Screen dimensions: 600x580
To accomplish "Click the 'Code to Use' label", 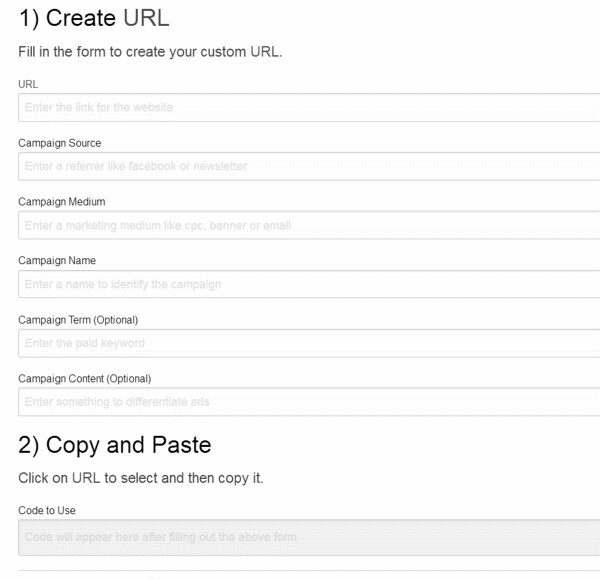I will [x=47, y=511].
